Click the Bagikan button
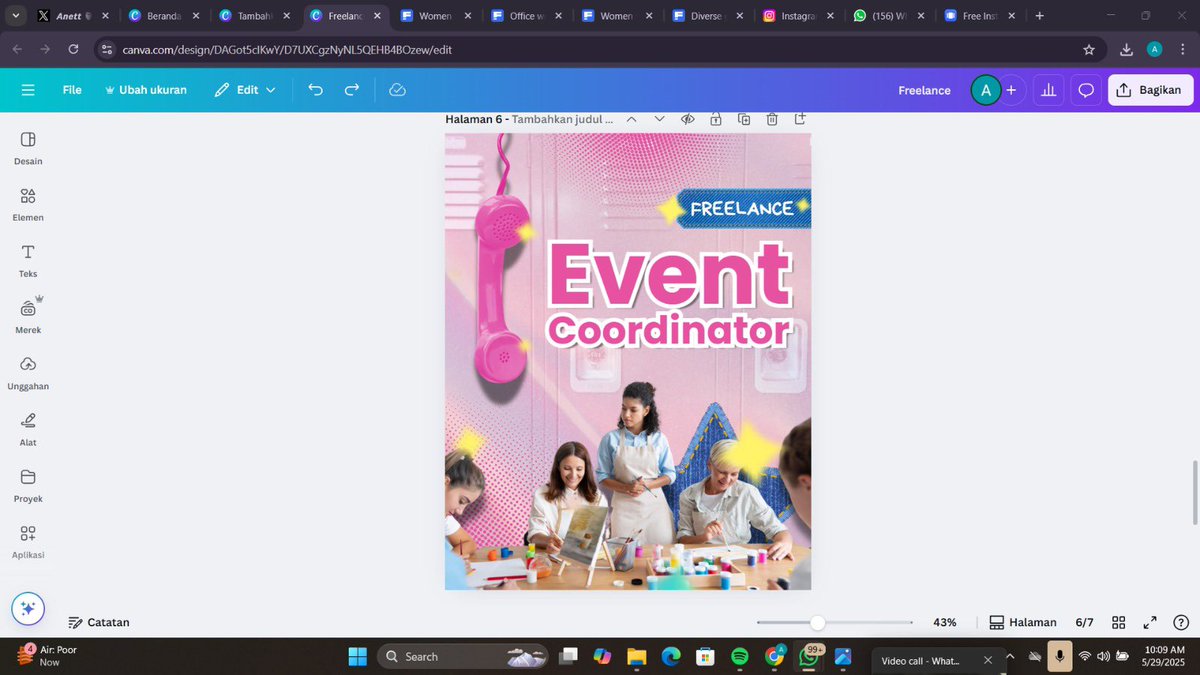Image resolution: width=1200 pixels, height=675 pixels. point(1149,90)
